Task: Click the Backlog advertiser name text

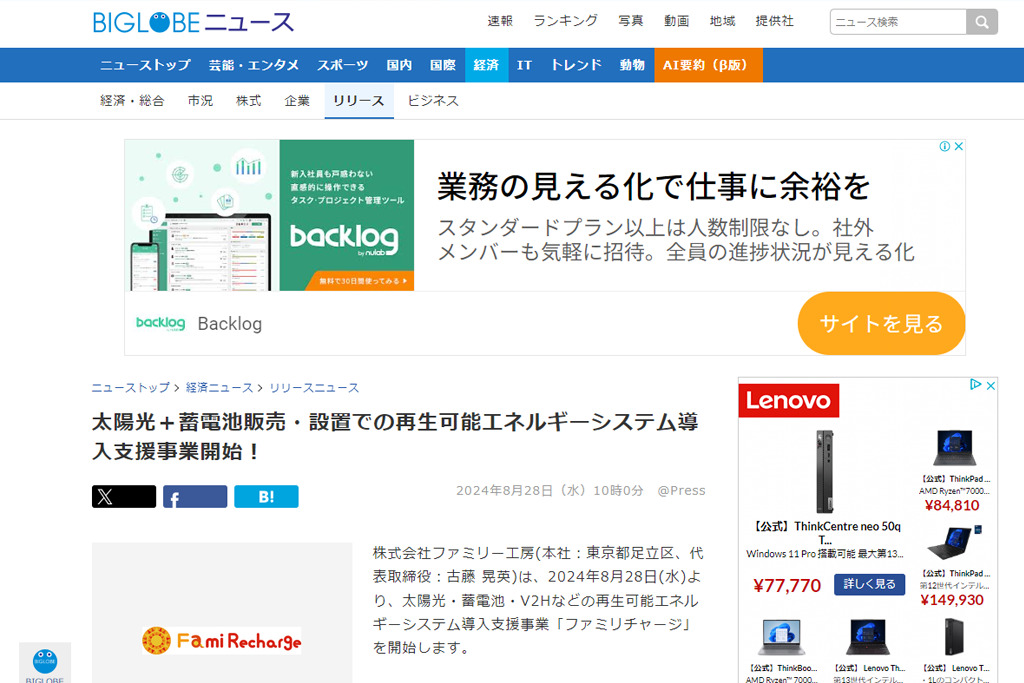Action: pyautogui.click(x=230, y=324)
